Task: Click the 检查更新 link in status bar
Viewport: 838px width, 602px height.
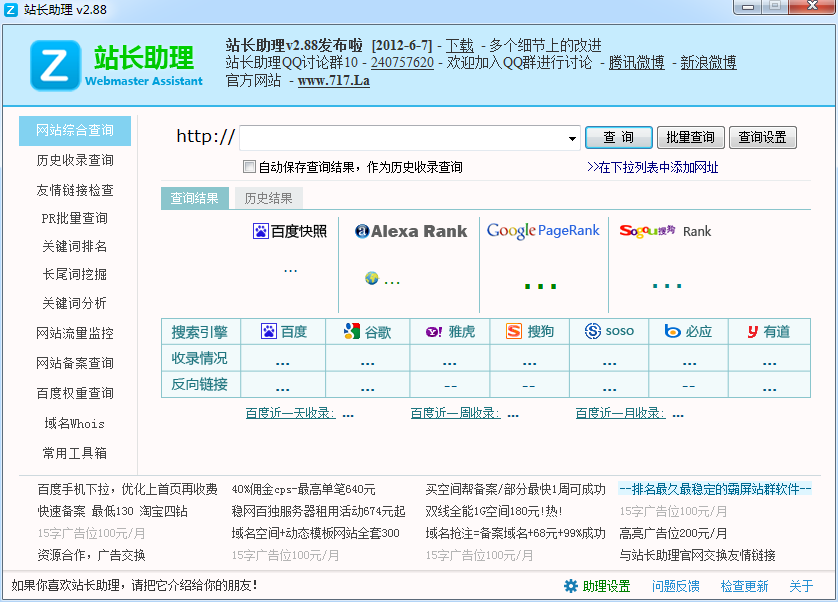Action: click(745, 586)
